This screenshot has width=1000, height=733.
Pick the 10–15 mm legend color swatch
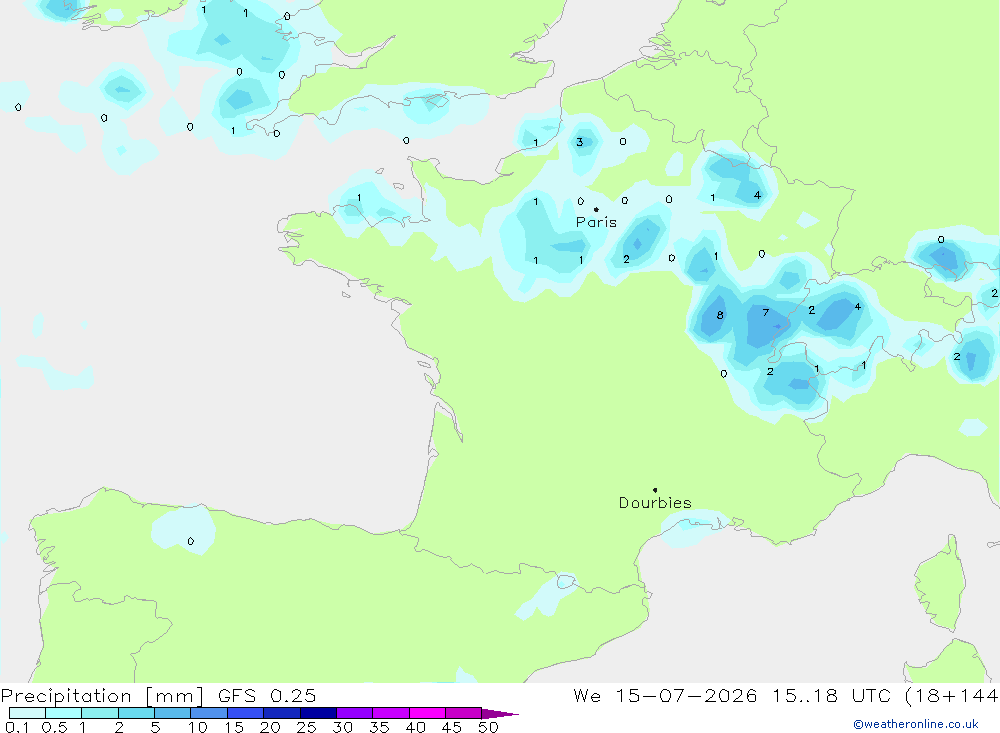209,713
